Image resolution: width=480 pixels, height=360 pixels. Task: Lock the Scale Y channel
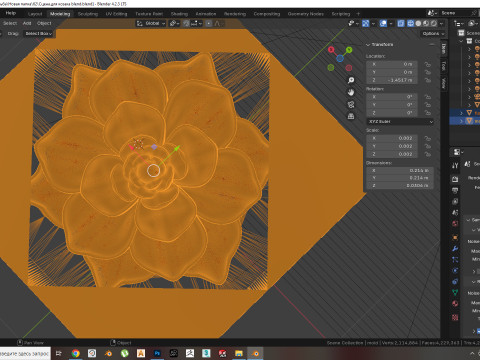pos(427,146)
